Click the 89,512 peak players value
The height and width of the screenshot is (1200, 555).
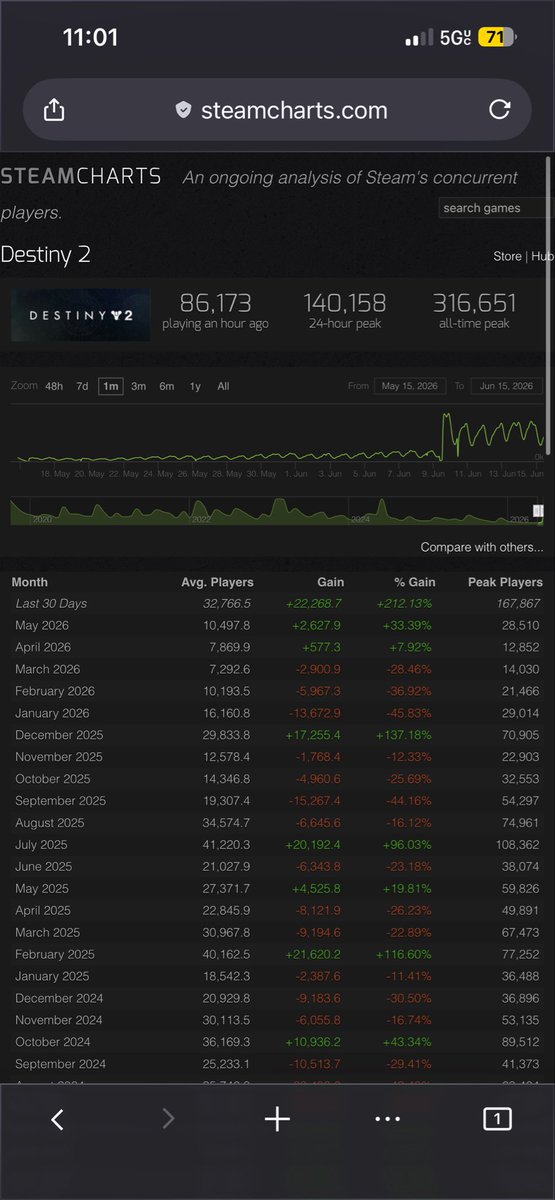point(520,1042)
